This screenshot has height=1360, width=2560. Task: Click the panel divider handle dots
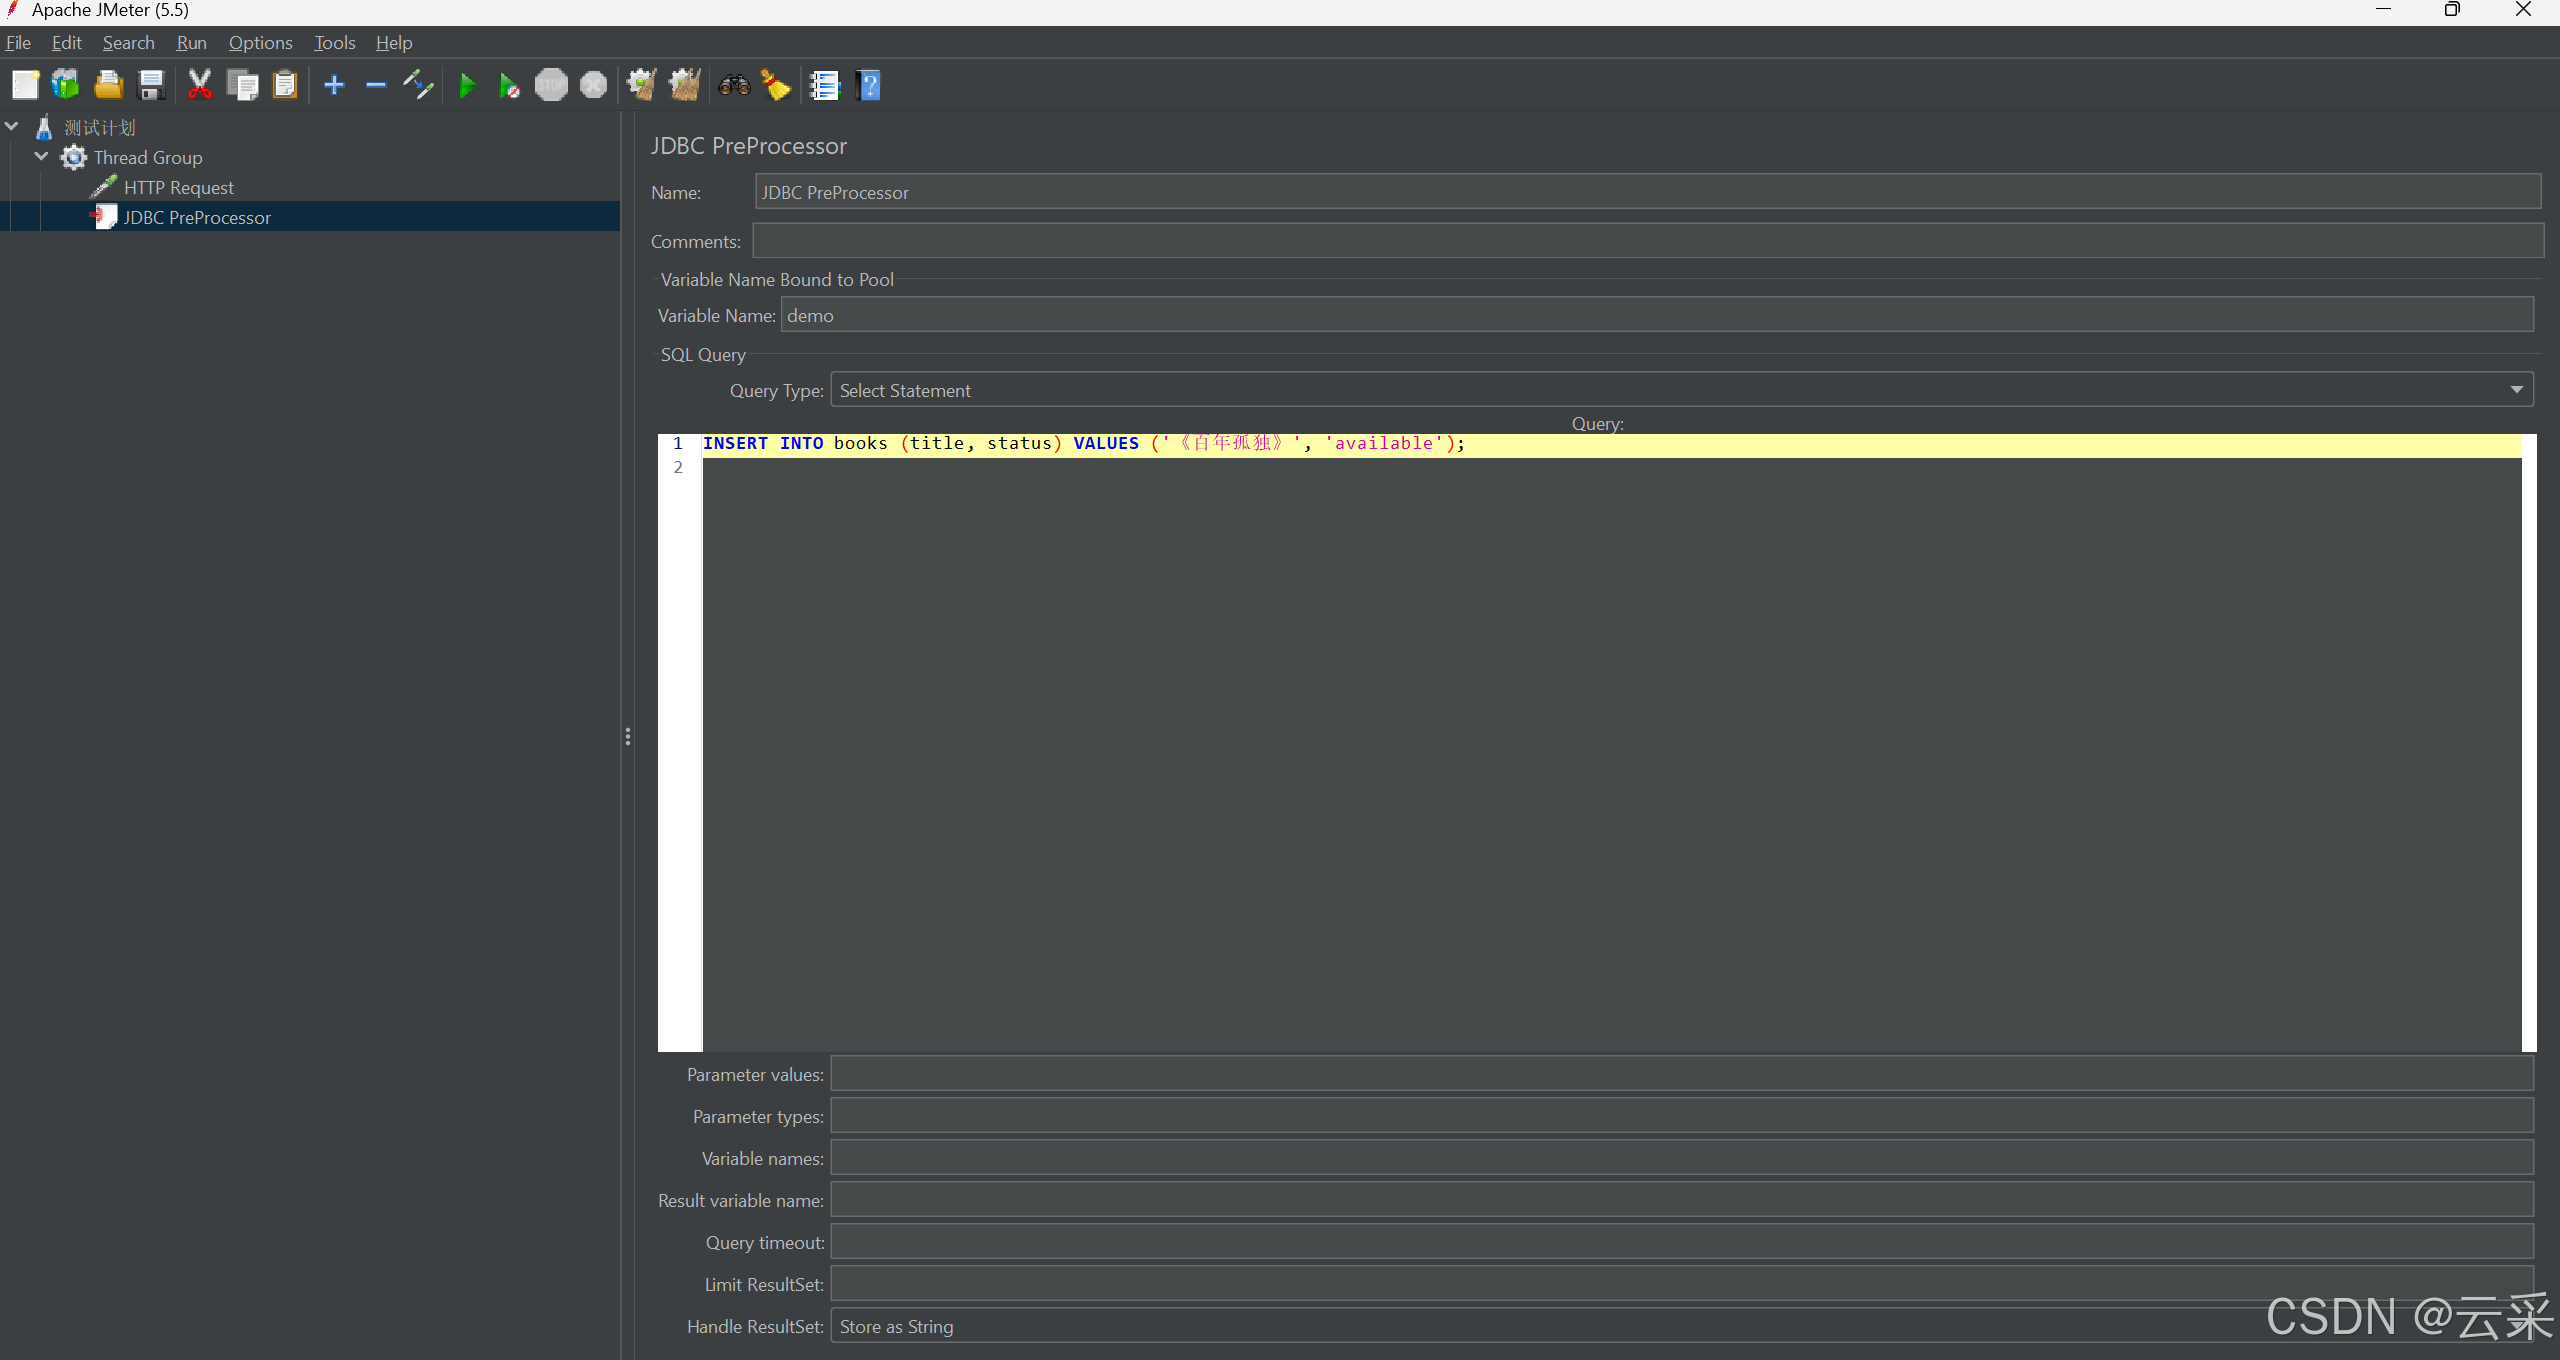628,737
